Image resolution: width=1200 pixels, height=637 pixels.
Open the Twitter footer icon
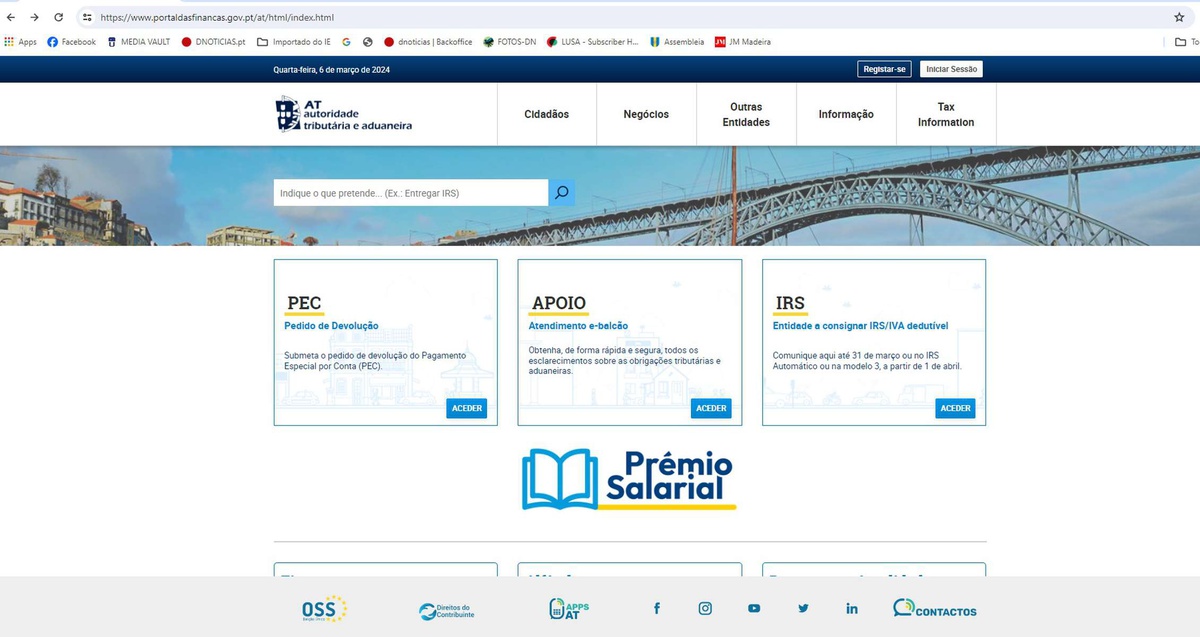[803, 608]
